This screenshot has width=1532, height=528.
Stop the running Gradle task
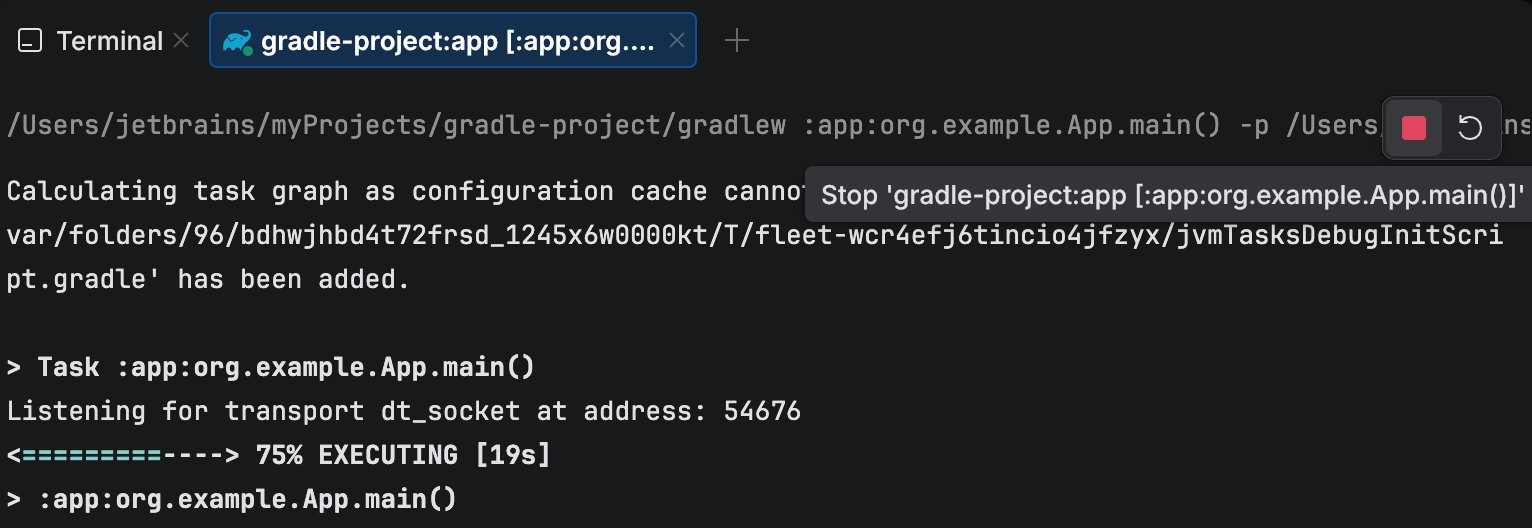[1413, 128]
